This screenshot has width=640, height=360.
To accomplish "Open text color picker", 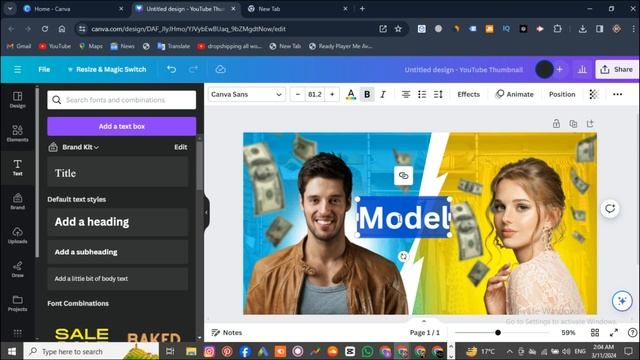I will point(351,94).
